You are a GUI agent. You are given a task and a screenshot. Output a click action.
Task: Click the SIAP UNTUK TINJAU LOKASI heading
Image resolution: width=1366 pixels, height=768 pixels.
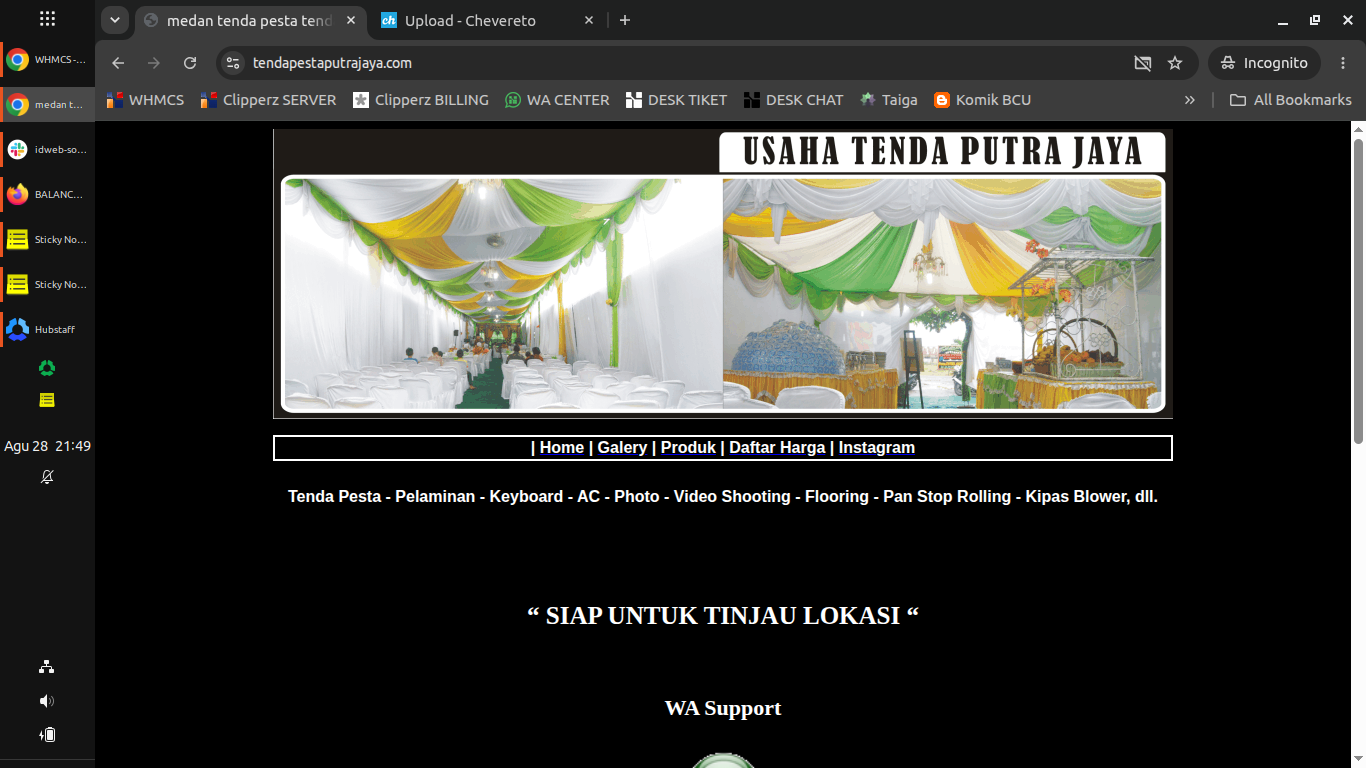point(723,615)
